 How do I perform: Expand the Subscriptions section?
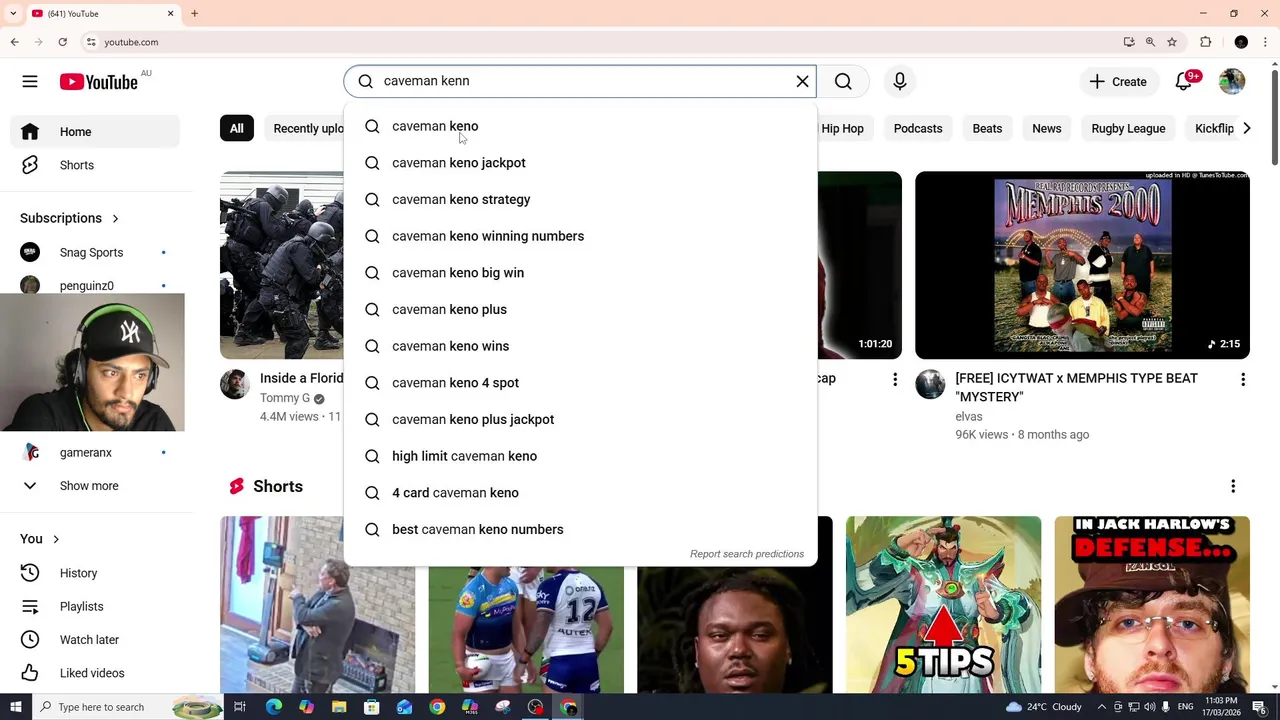pos(70,218)
